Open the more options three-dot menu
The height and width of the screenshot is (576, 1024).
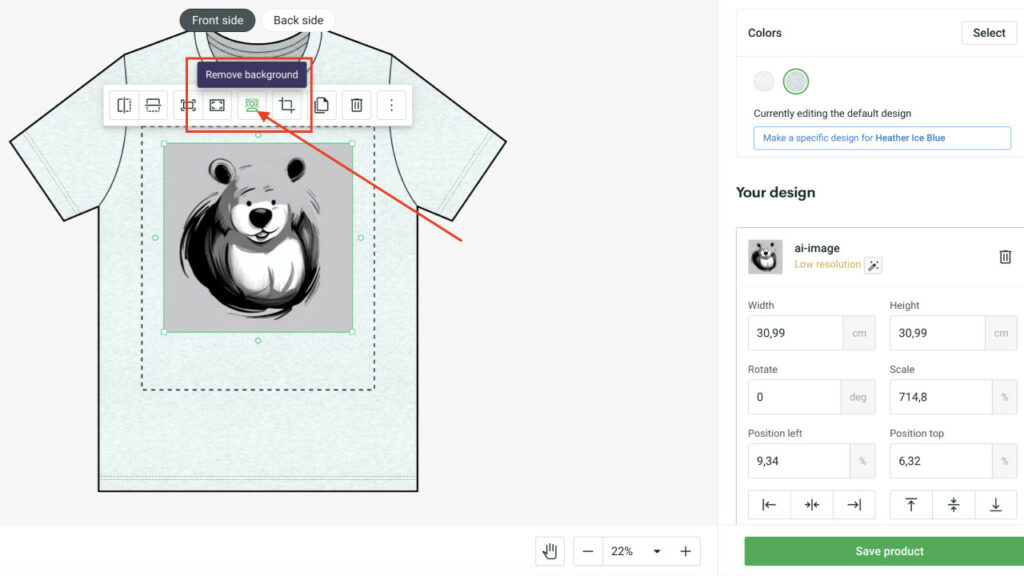392,105
